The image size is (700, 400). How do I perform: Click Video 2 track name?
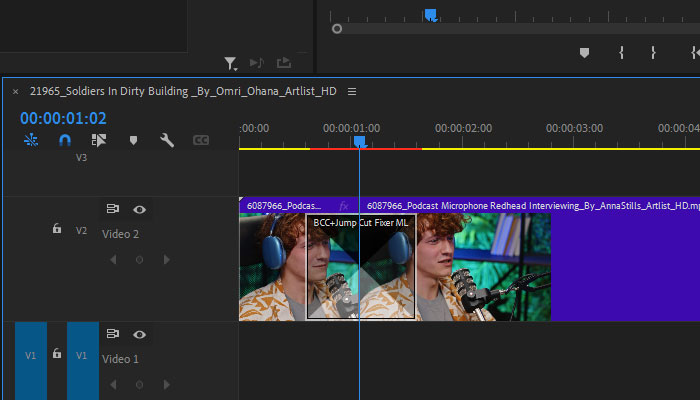[120, 234]
